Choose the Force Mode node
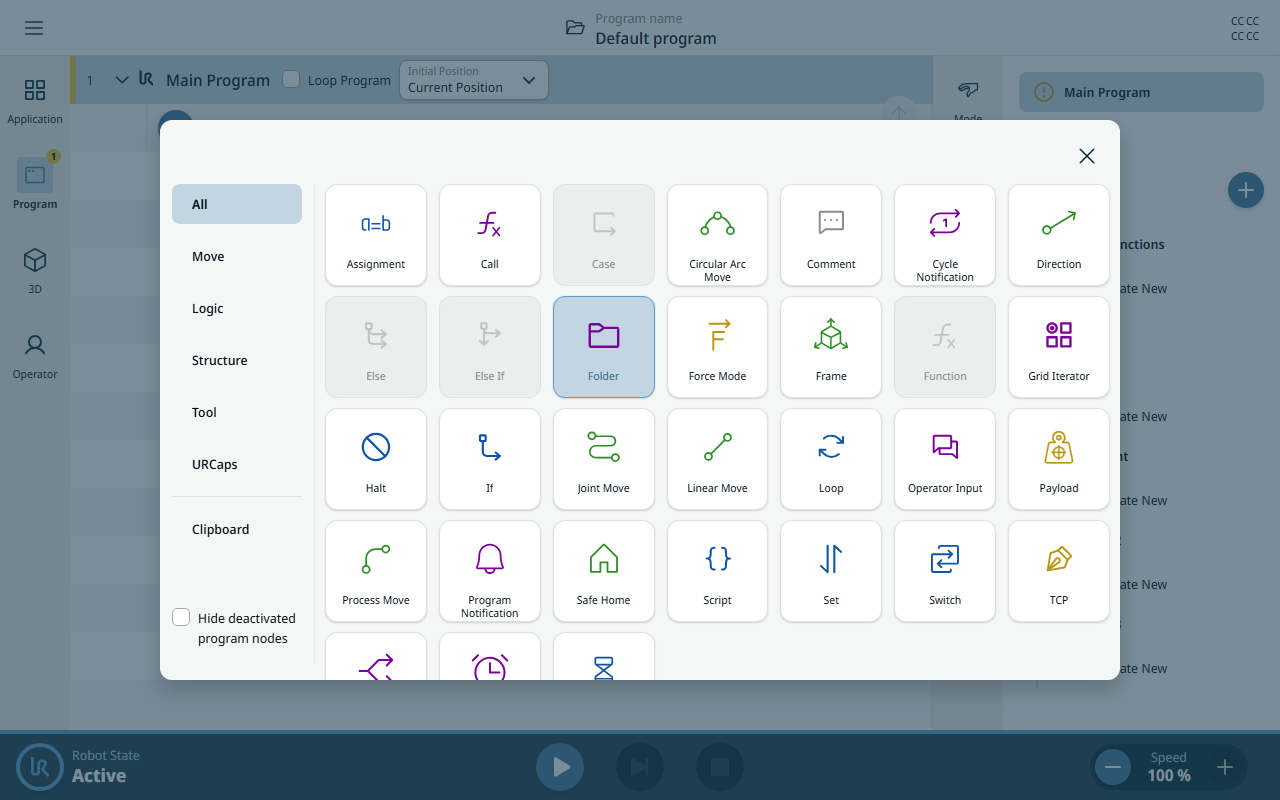1280x800 pixels. [x=717, y=346]
